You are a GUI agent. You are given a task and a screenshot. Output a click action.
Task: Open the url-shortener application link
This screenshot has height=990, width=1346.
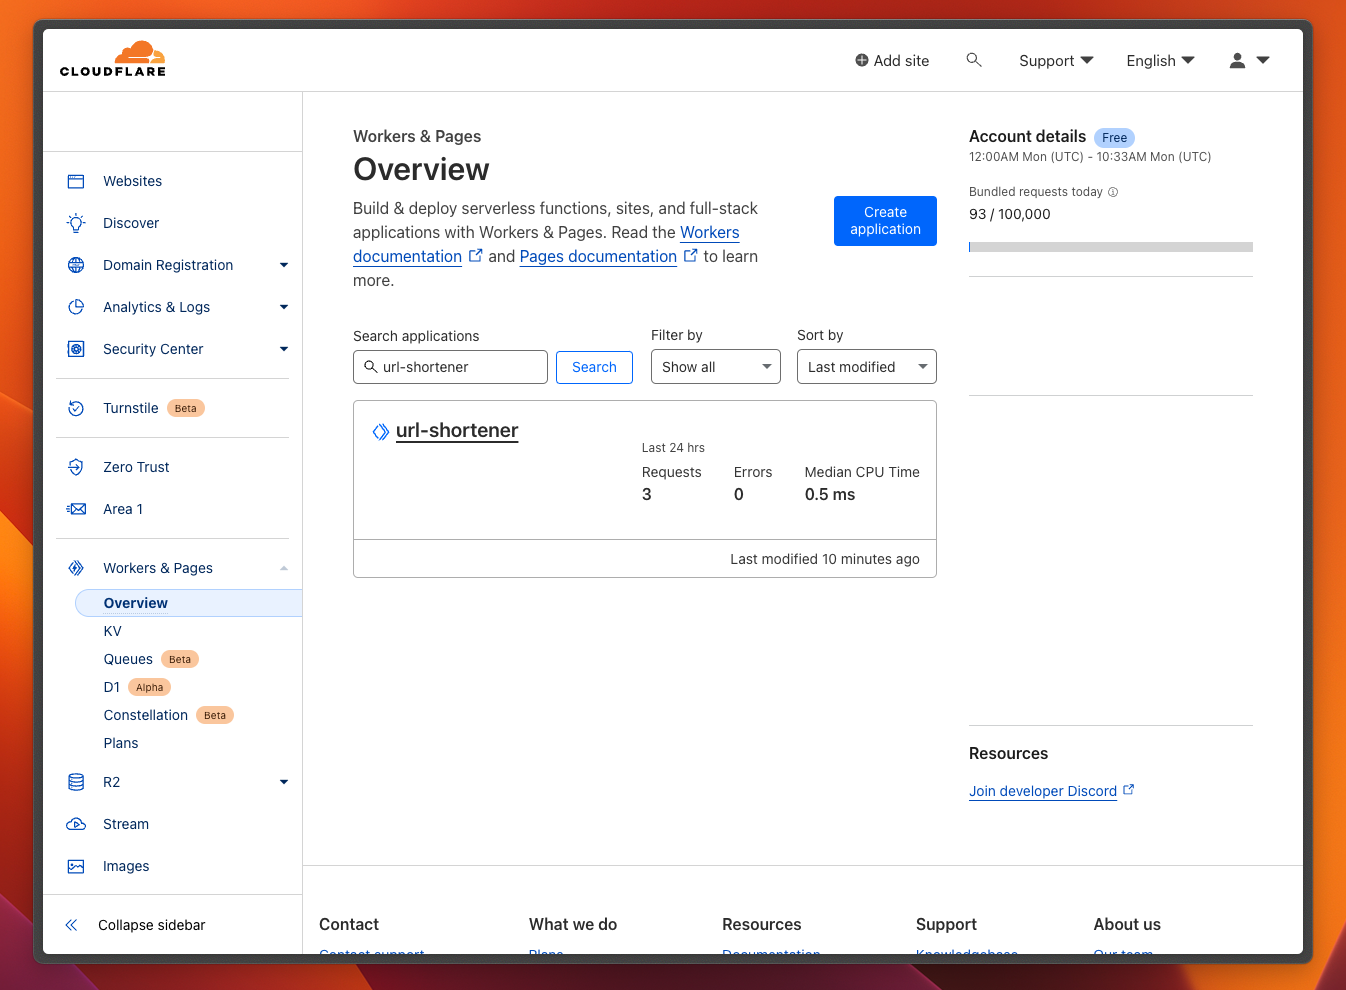(x=457, y=430)
